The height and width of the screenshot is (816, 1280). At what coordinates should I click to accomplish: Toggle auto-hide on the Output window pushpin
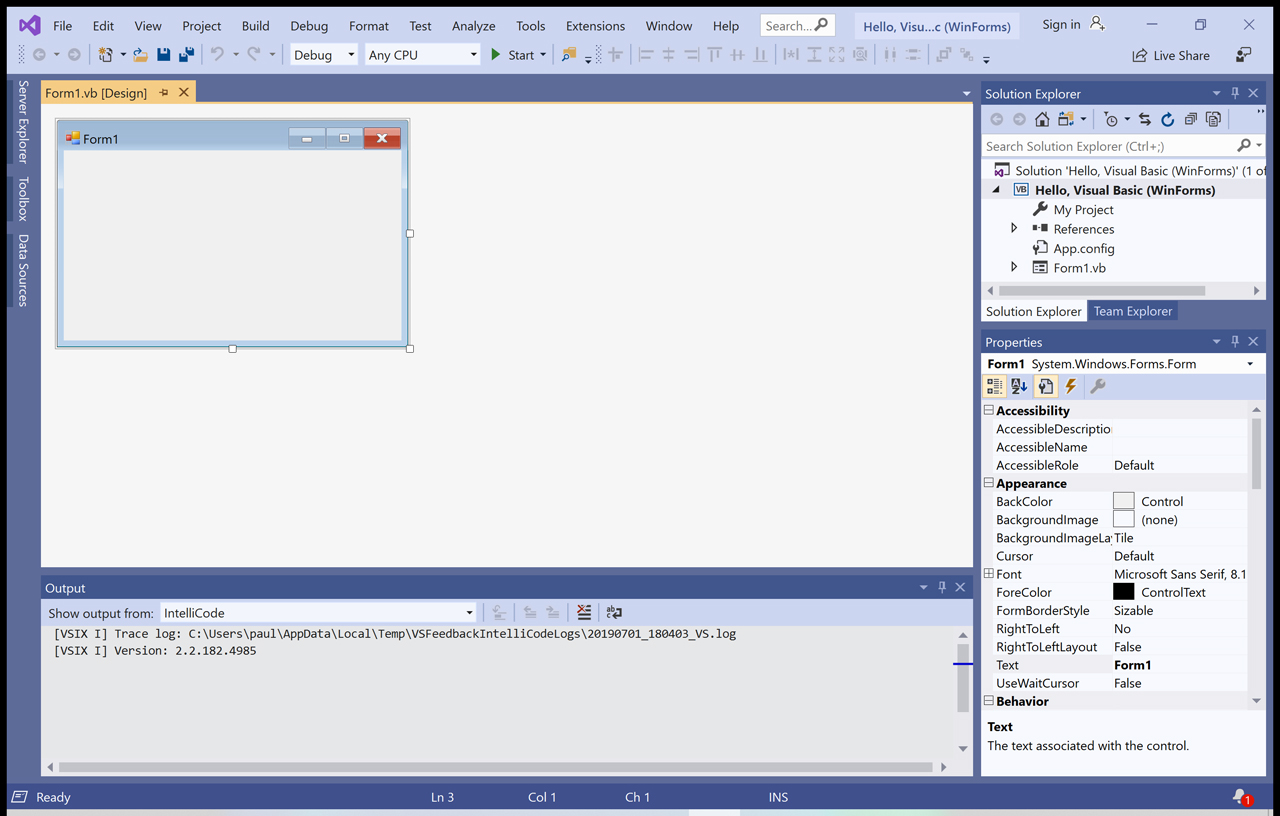click(941, 587)
